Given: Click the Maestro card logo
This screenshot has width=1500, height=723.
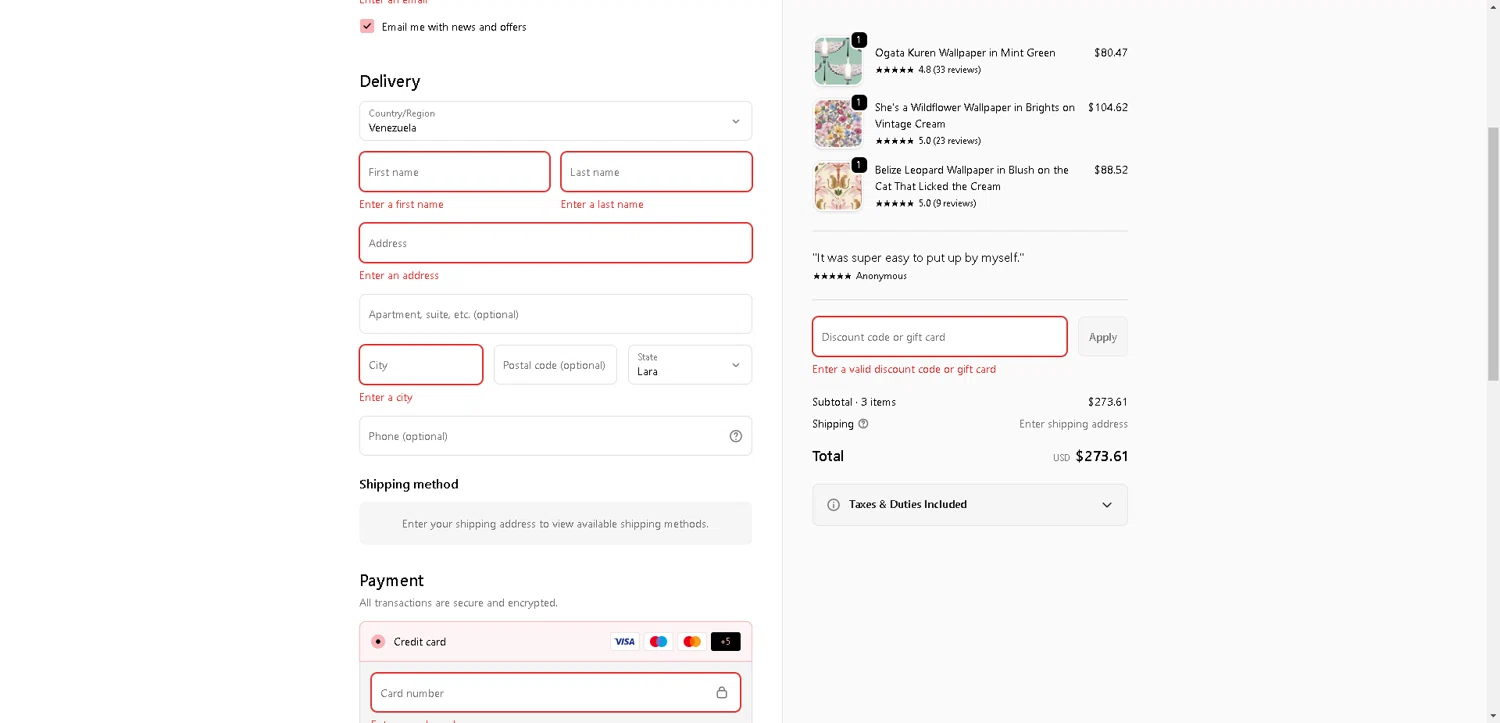Looking at the screenshot, I should (x=658, y=642).
